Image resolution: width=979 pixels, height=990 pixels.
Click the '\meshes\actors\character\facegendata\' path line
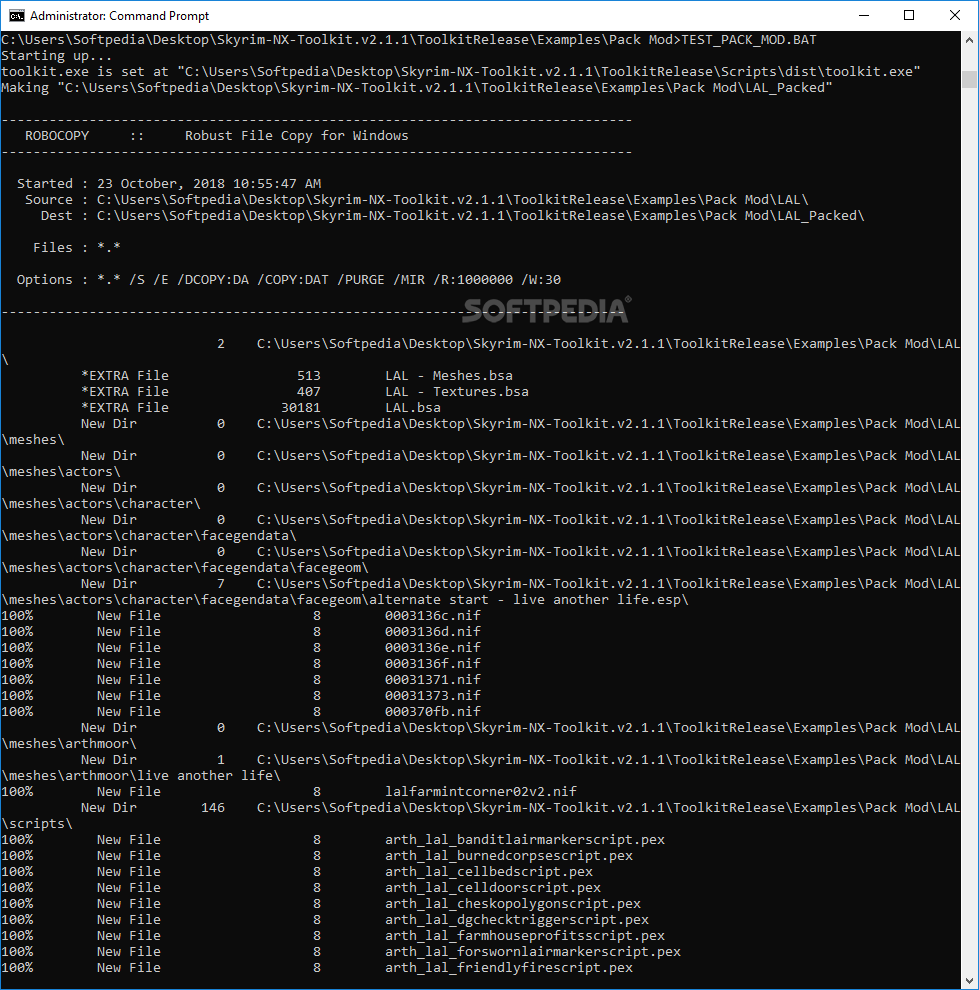(x=149, y=536)
